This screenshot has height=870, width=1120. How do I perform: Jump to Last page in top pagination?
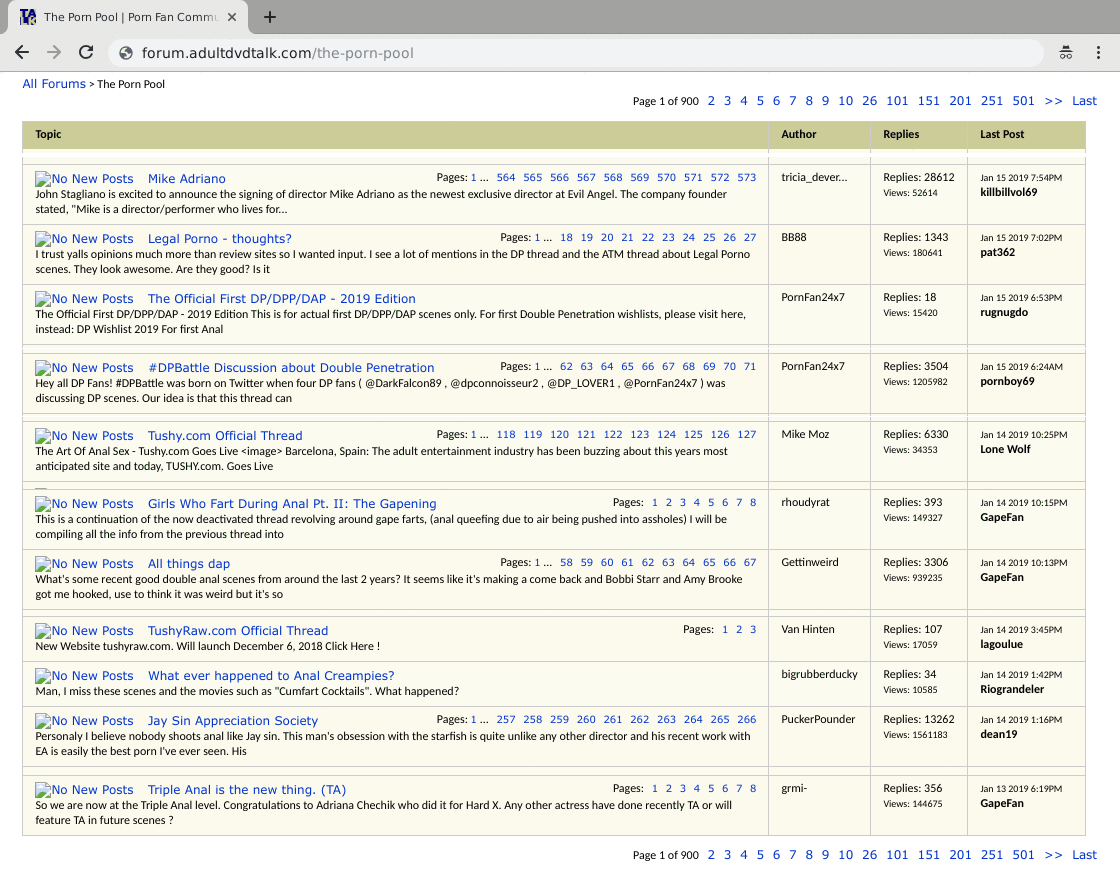pos(1084,101)
